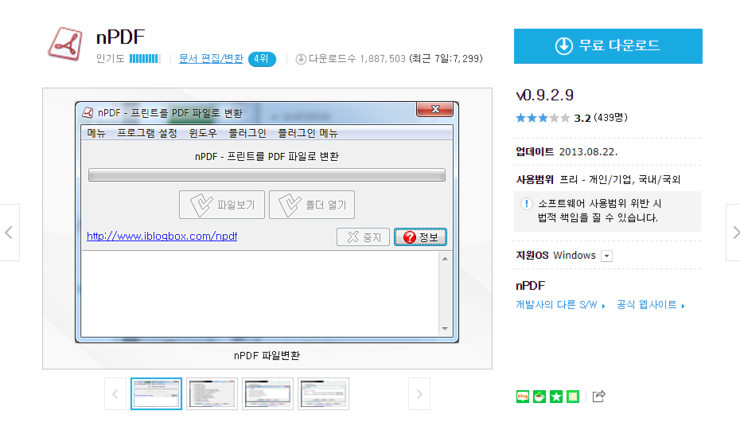Viewport: 740px width, 438px height.
Task: Open the 메뉴 menu in nPDF window
Action: (x=96, y=133)
